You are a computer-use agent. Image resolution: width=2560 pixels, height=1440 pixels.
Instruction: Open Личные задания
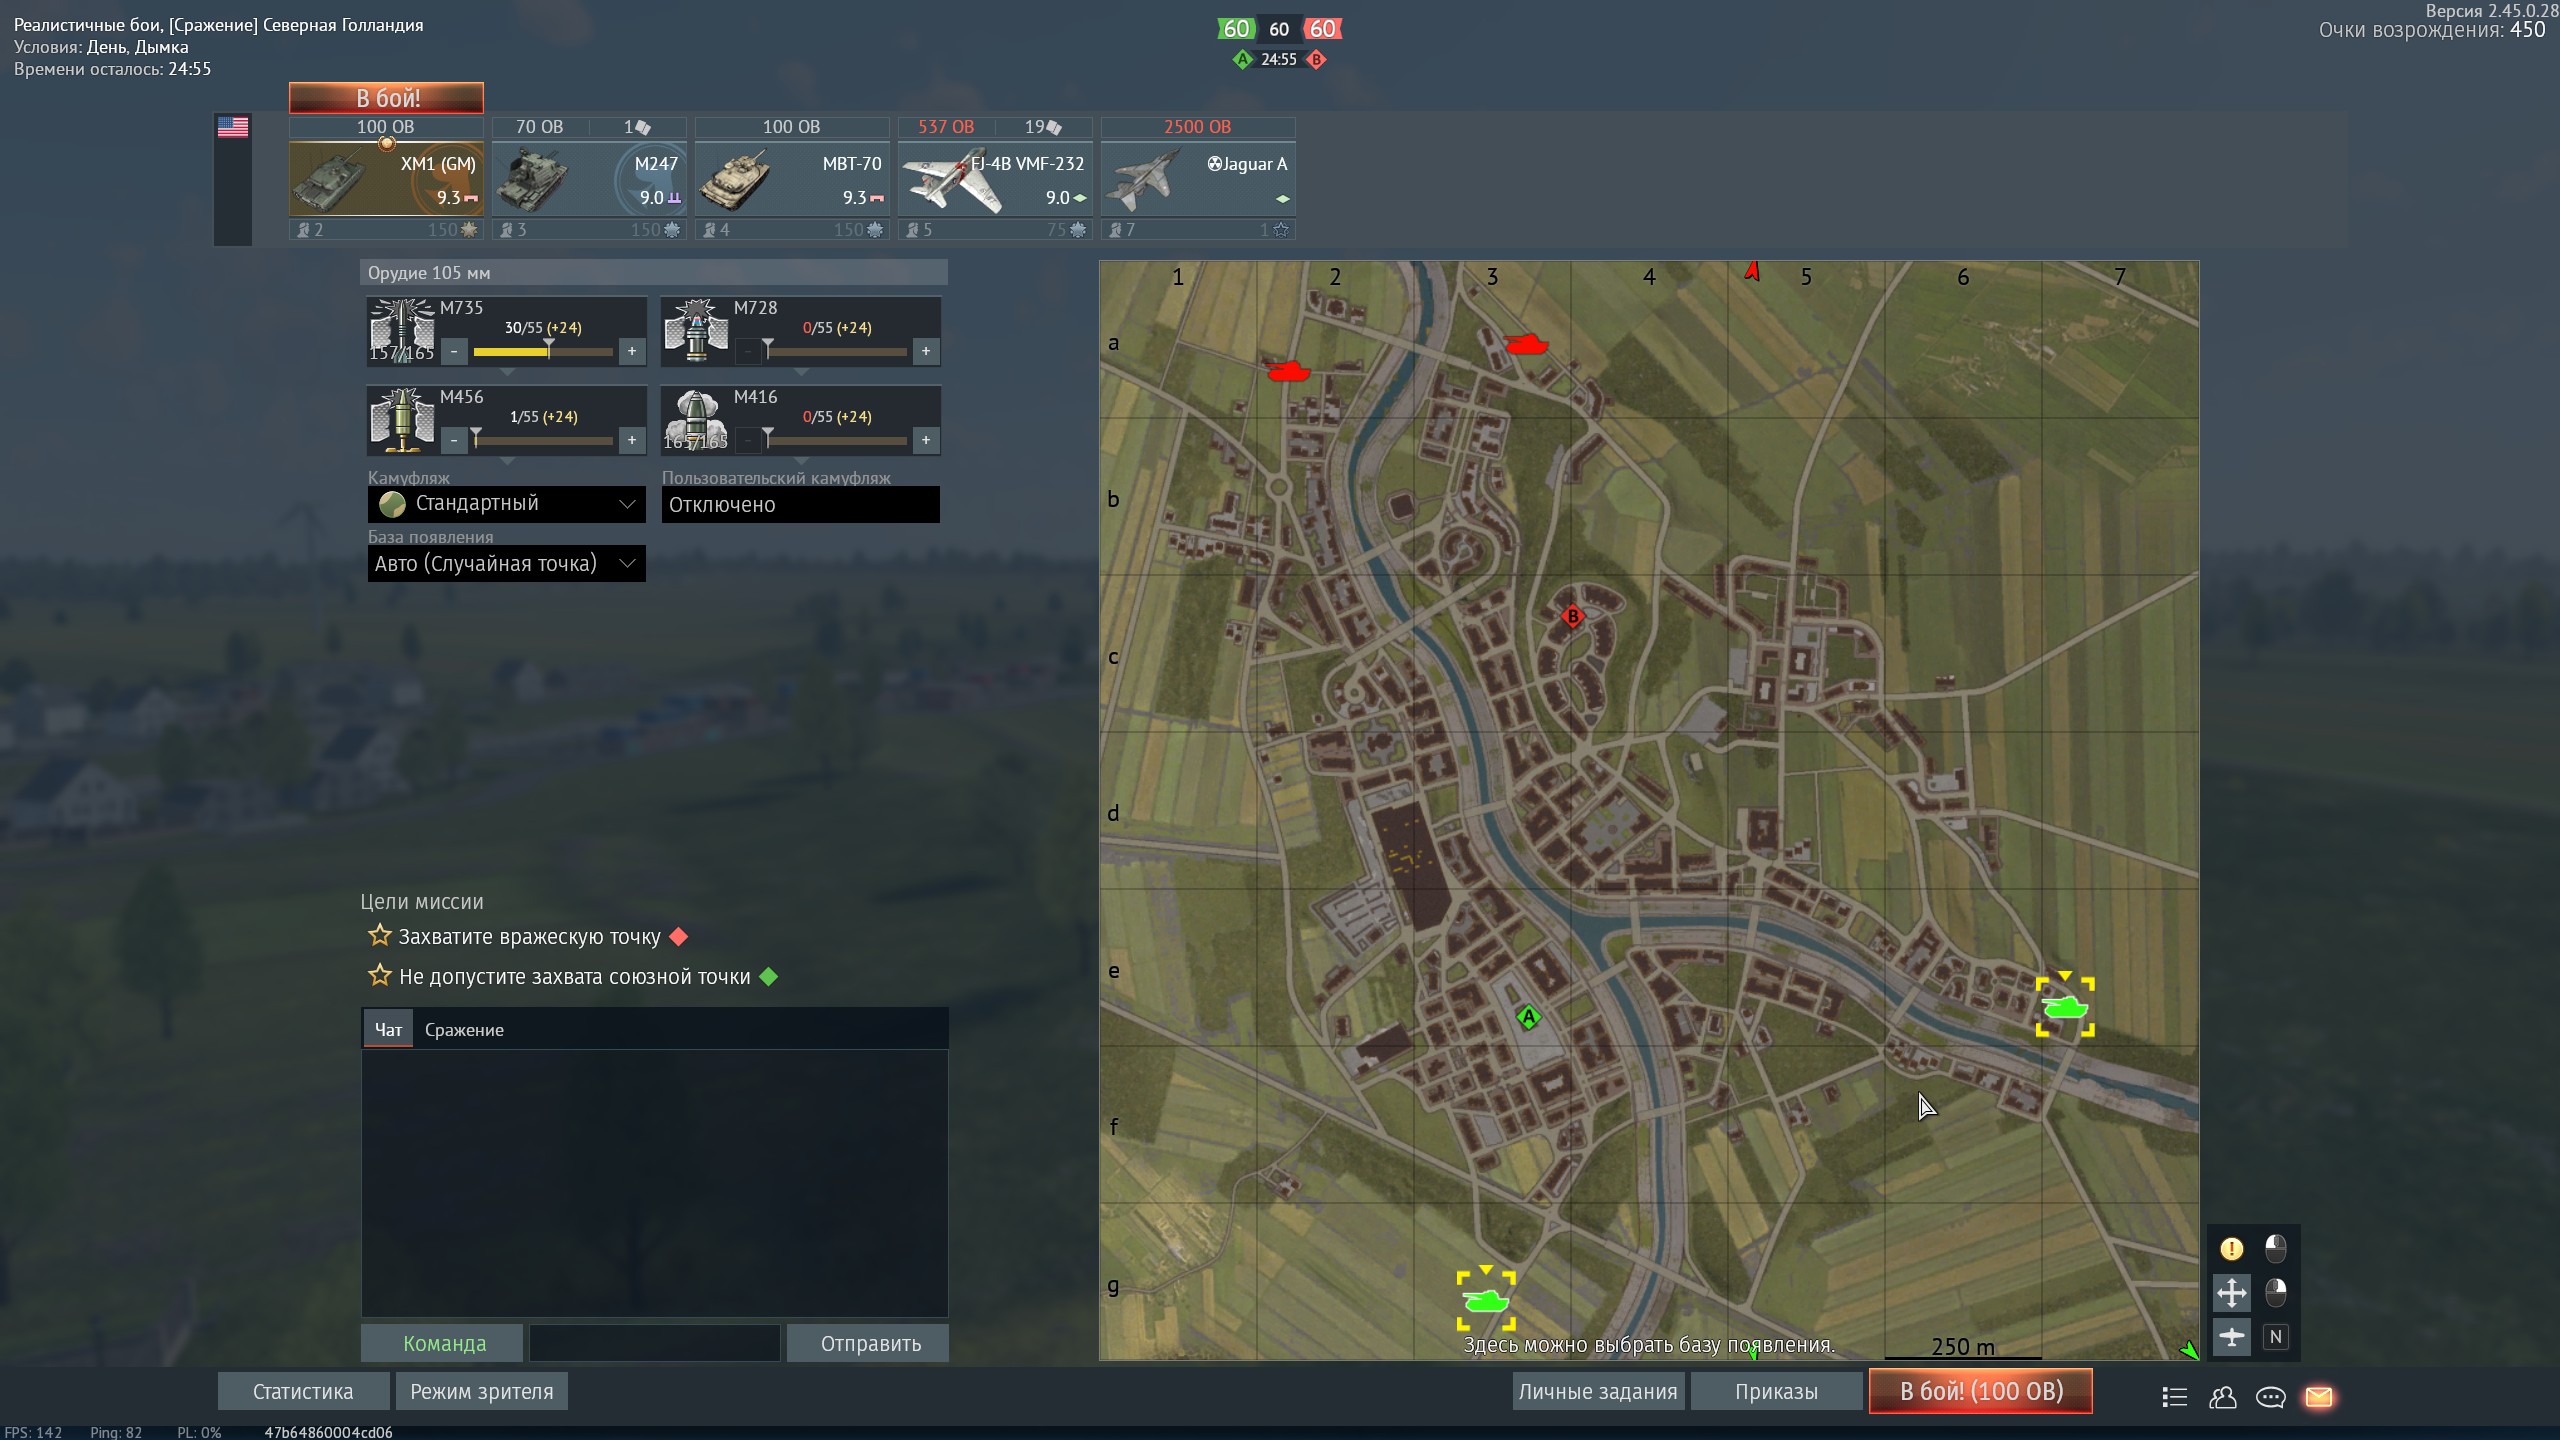tap(1598, 1391)
